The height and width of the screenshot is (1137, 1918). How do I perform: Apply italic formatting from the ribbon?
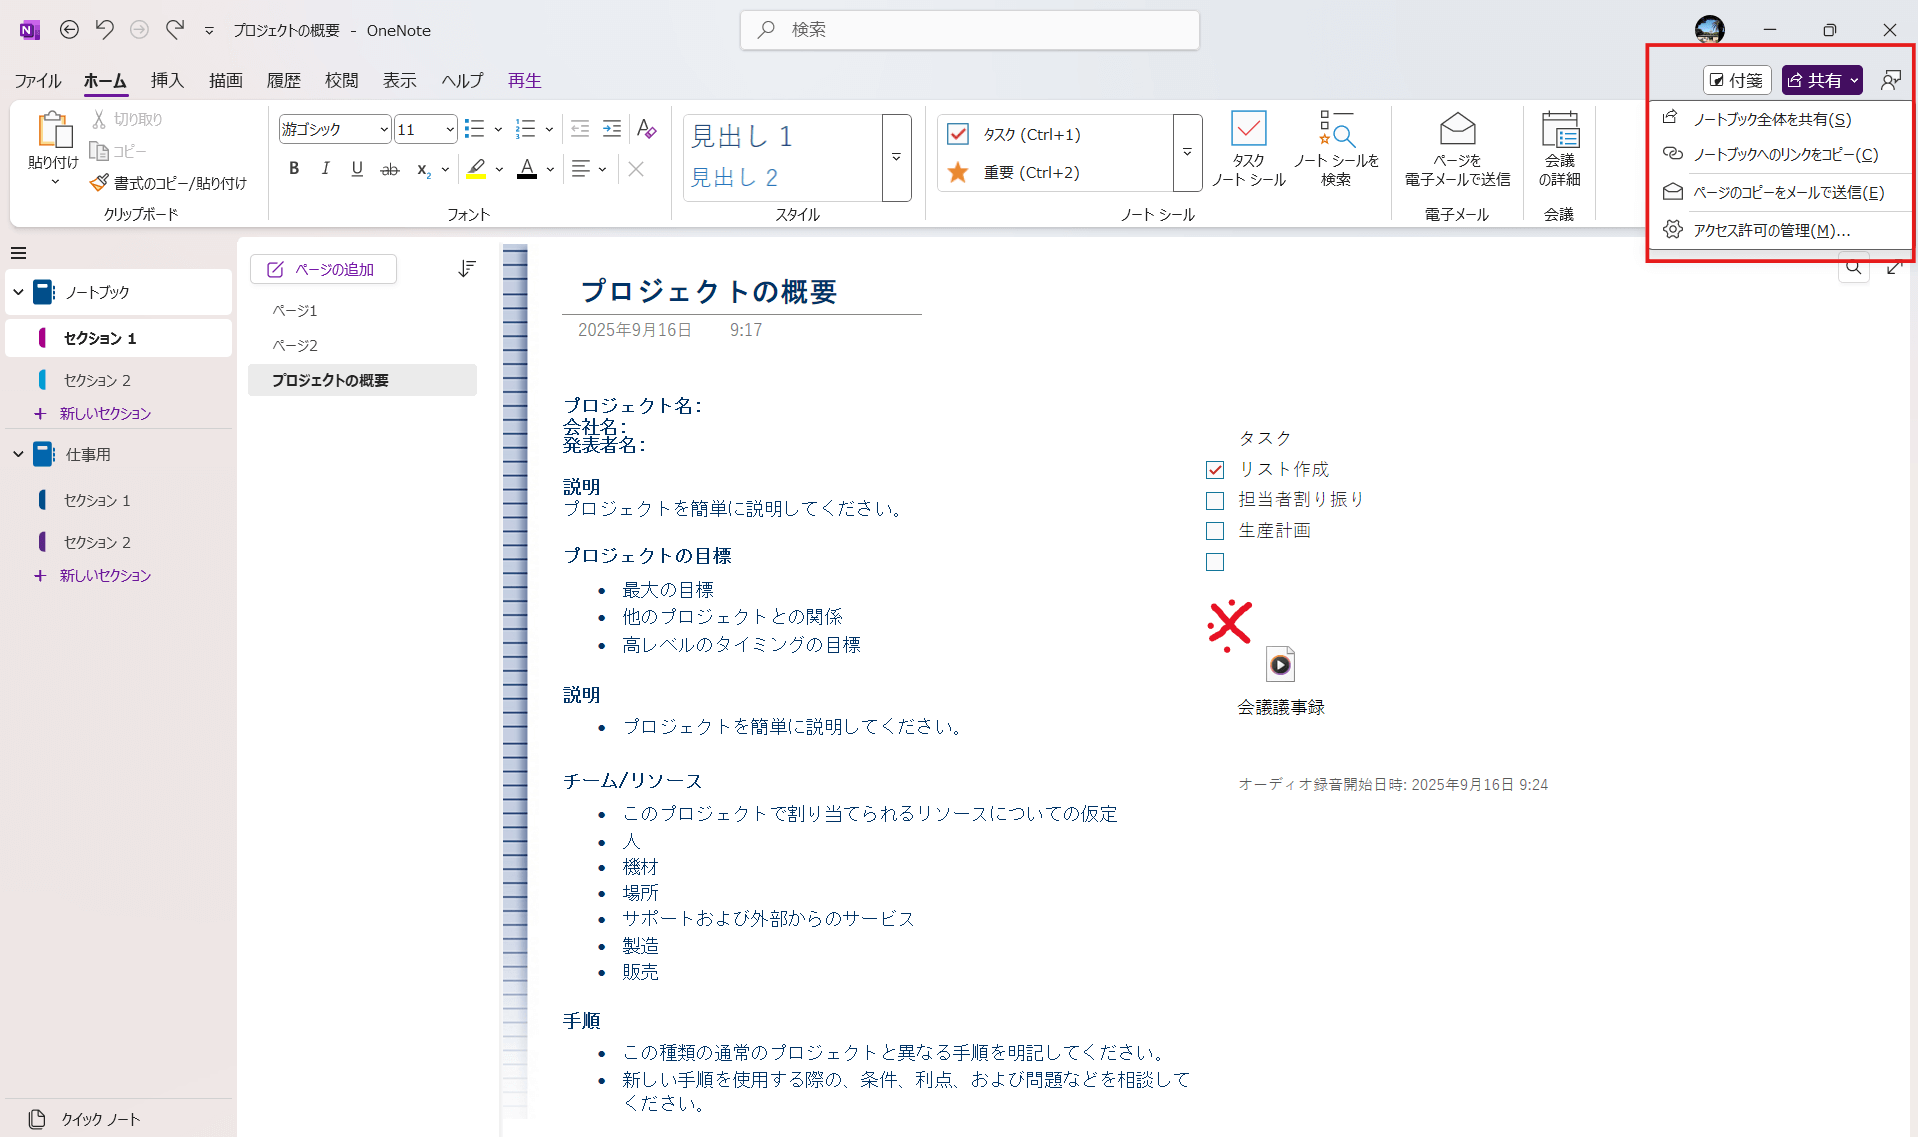pyautogui.click(x=325, y=169)
